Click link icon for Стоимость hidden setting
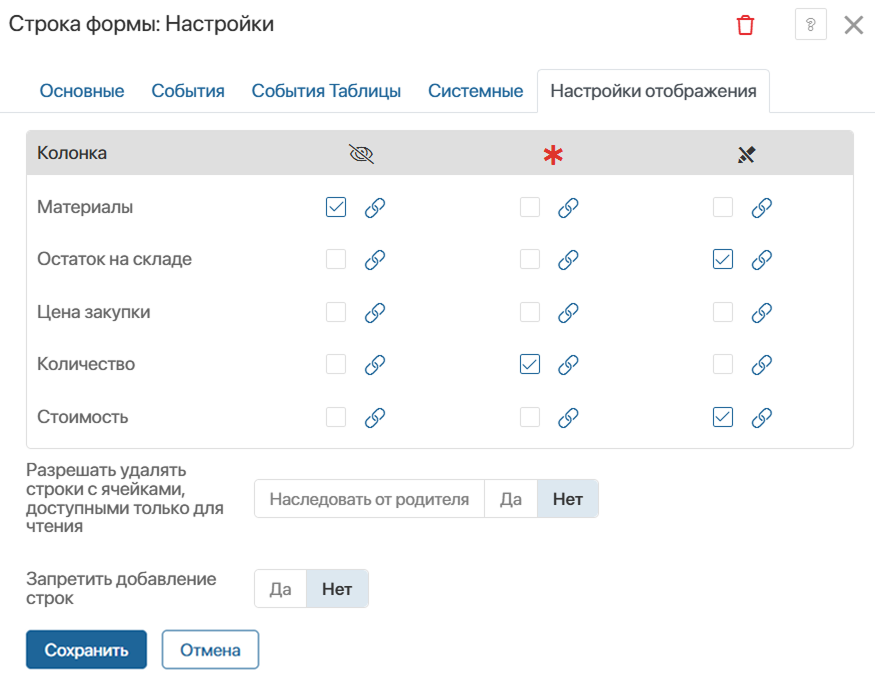Image resolution: width=875 pixels, height=675 pixels. tap(375, 417)
